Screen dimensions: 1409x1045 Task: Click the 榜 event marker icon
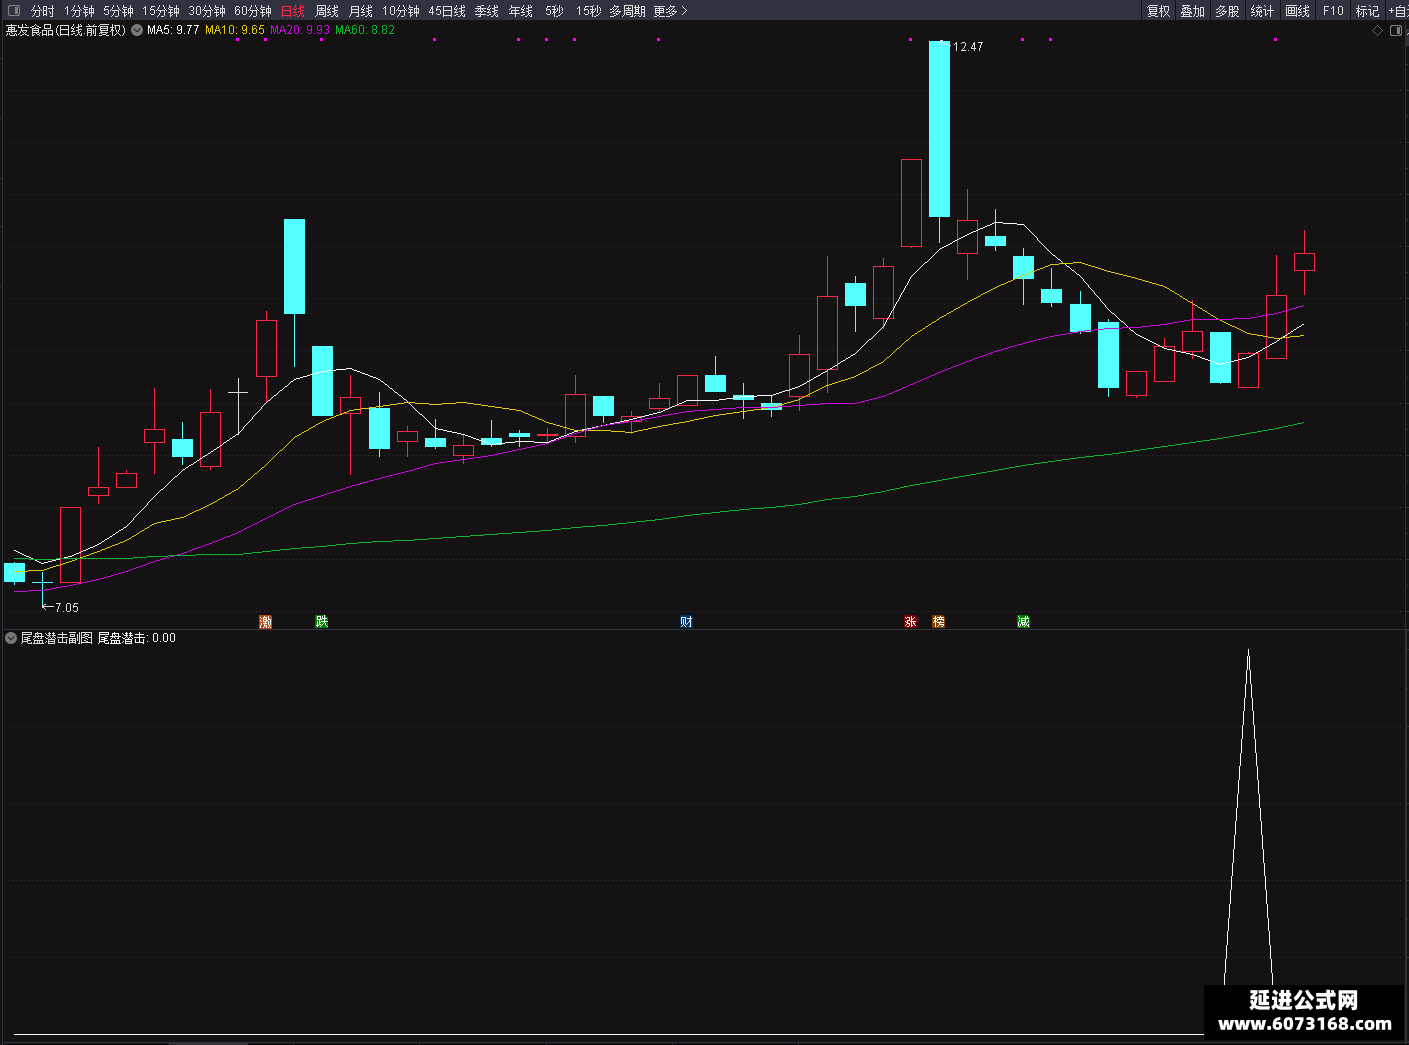click(938, 622)
